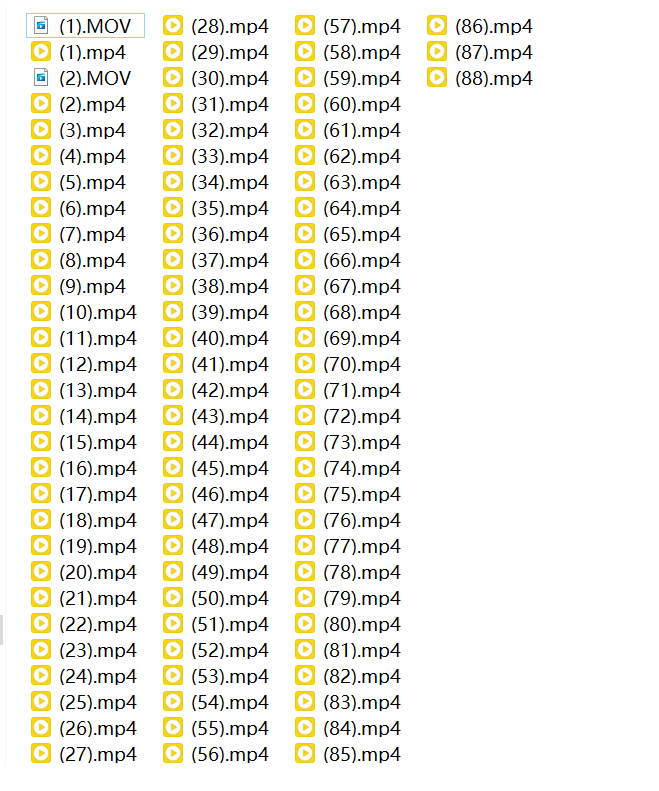
Task: Click the video icon beside (27).mp4
Action: [x=41, y=754]
